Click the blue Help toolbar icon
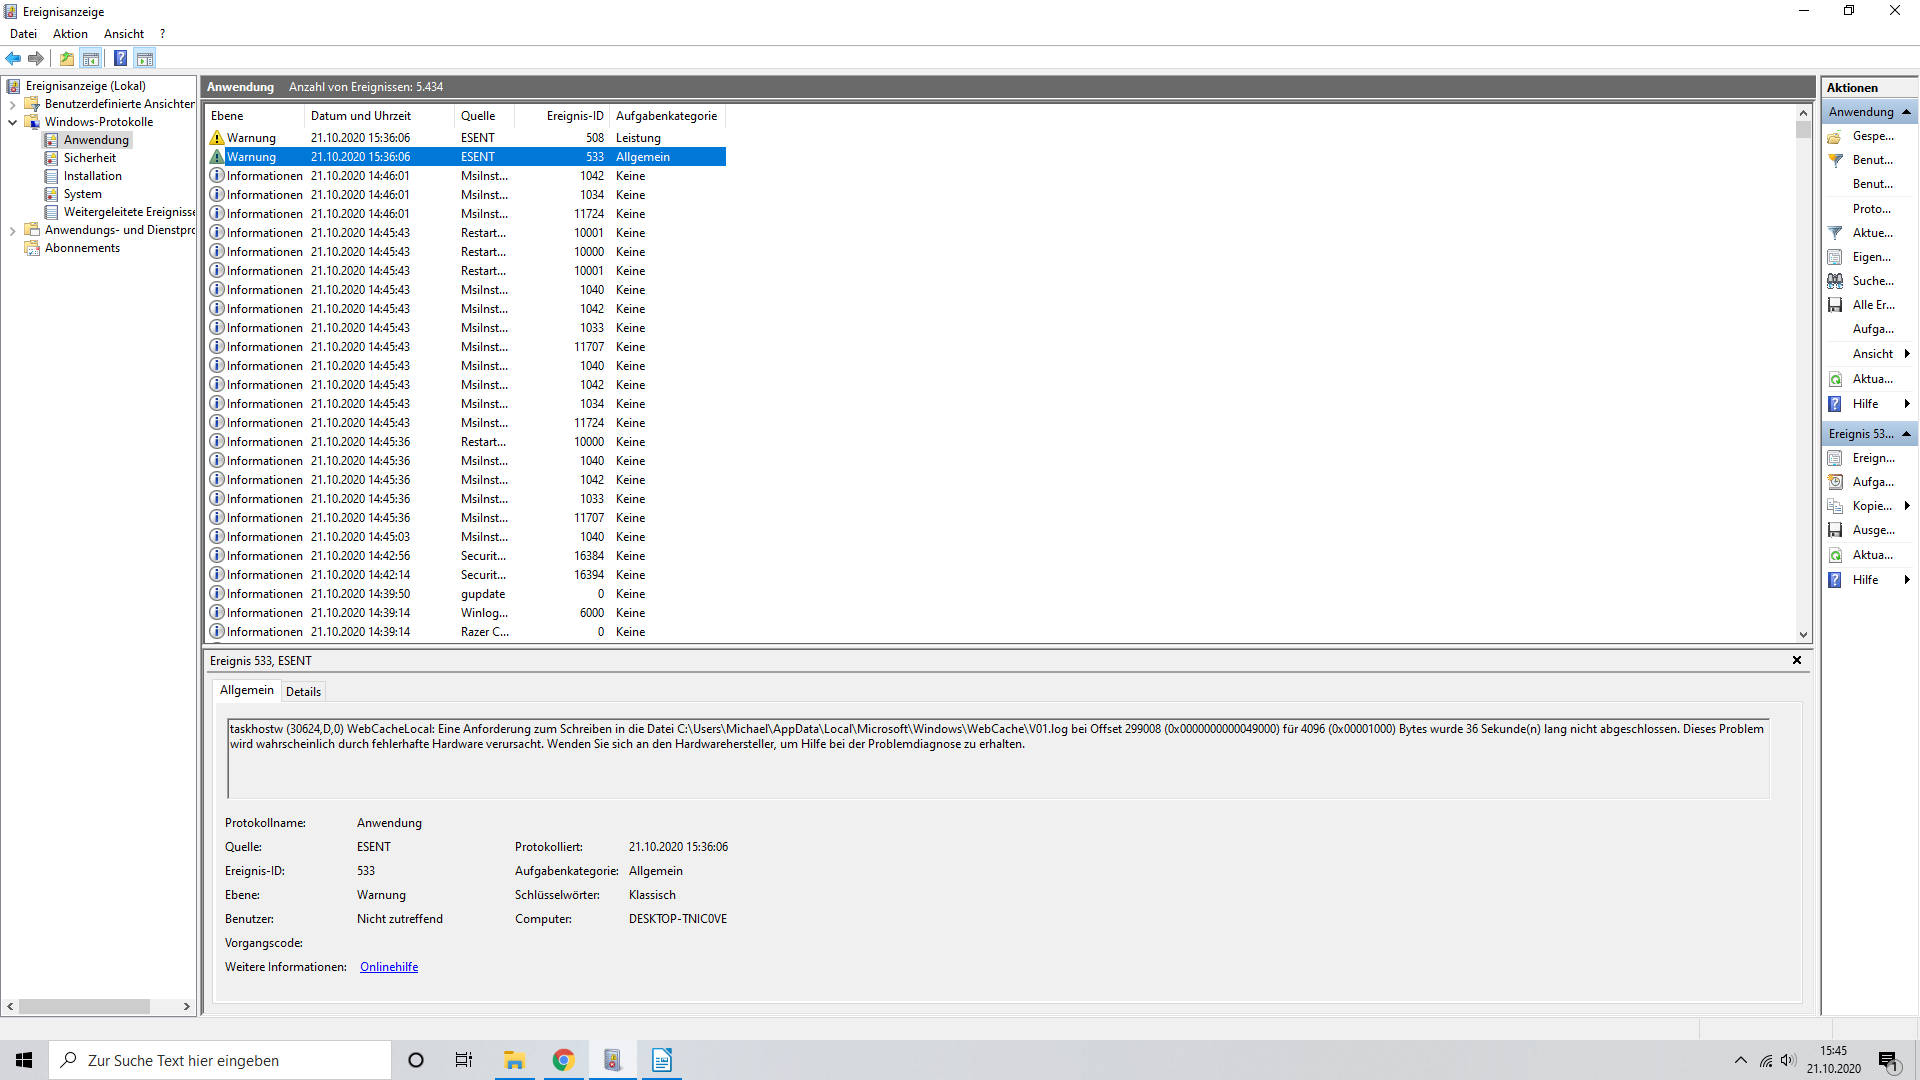Screen dimensions: 1920x1080 (120, 58)
